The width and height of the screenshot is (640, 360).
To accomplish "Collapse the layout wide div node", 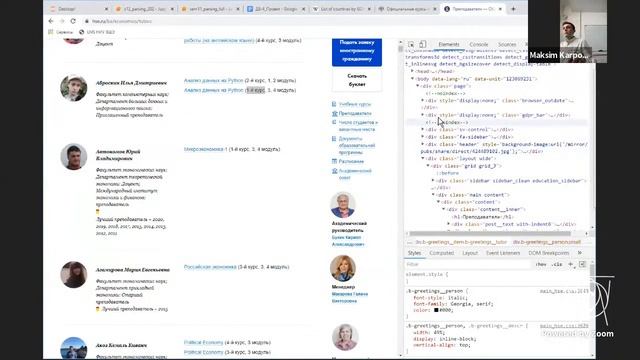I will (x=423, y=158).
